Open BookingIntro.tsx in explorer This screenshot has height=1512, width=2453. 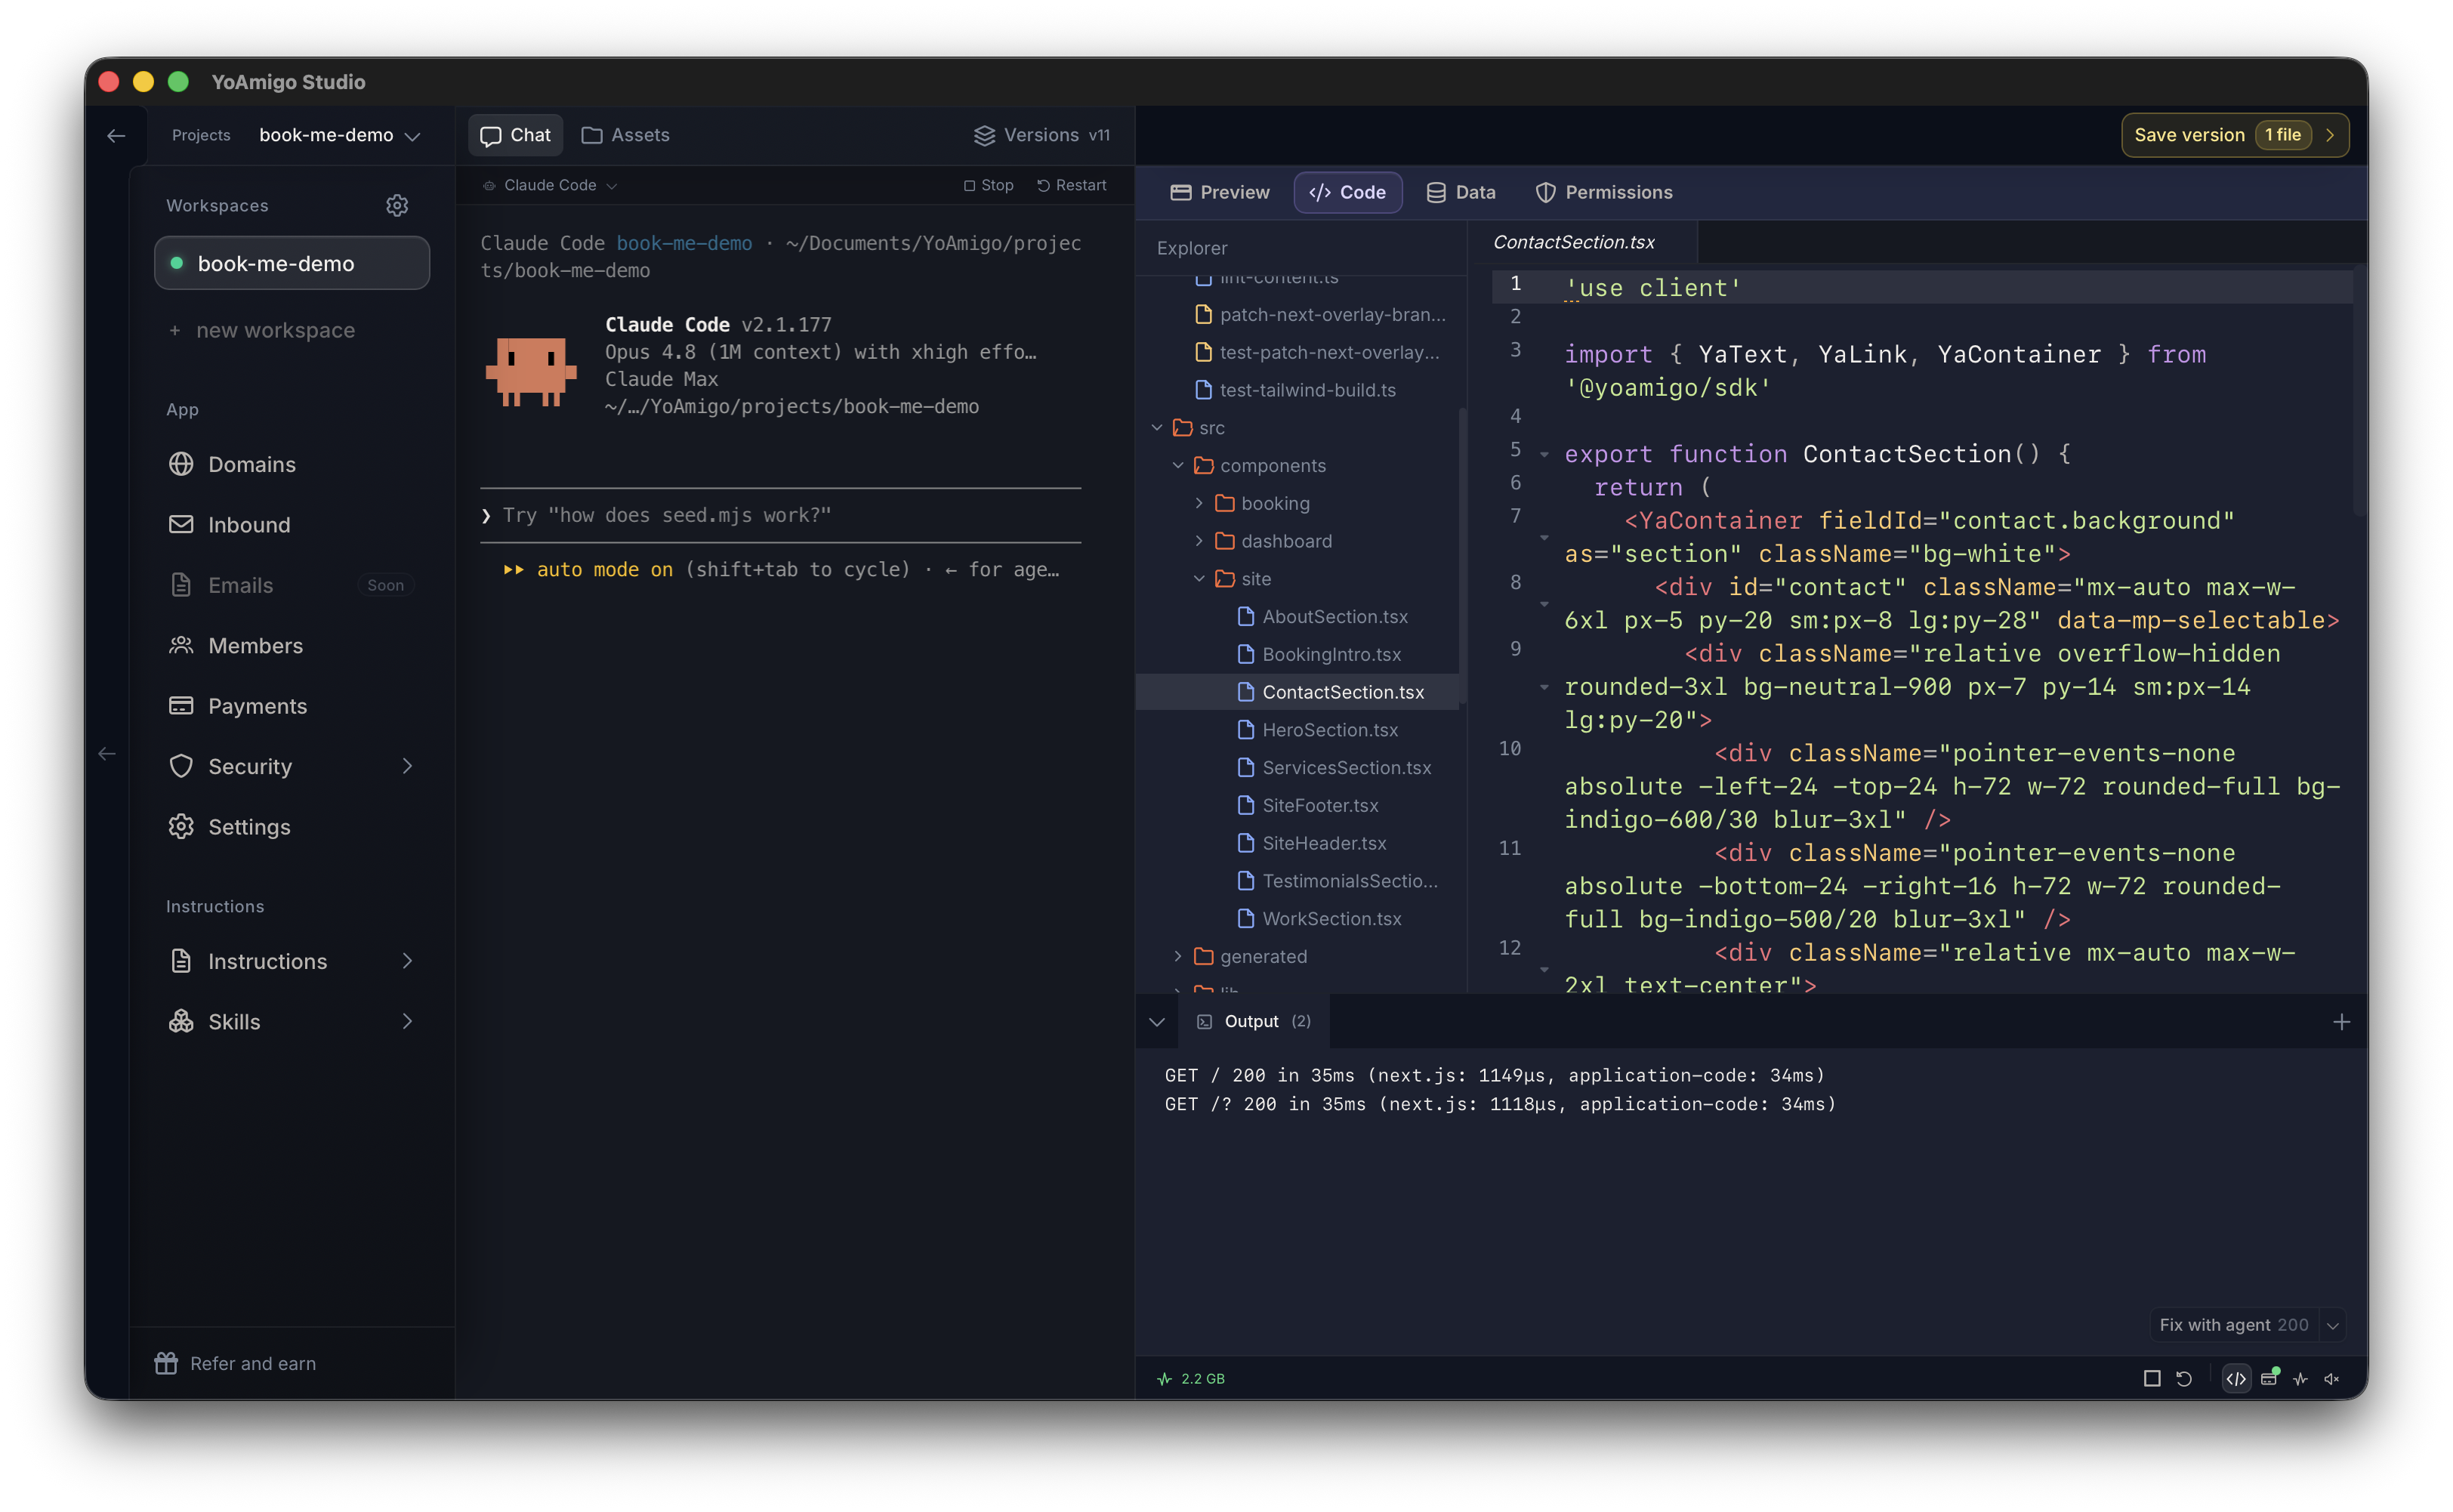pyautogui.click(x=1319, y=654)
